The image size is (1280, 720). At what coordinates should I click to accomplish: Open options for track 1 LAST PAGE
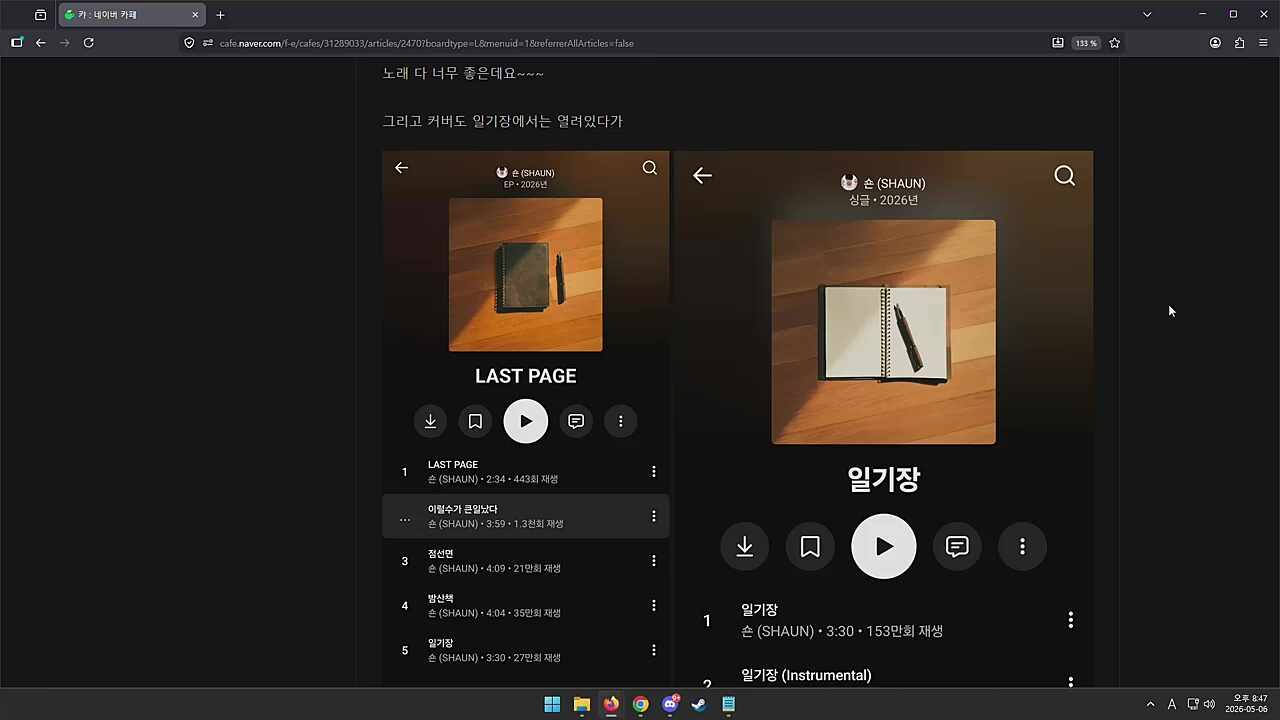(654, 471)
